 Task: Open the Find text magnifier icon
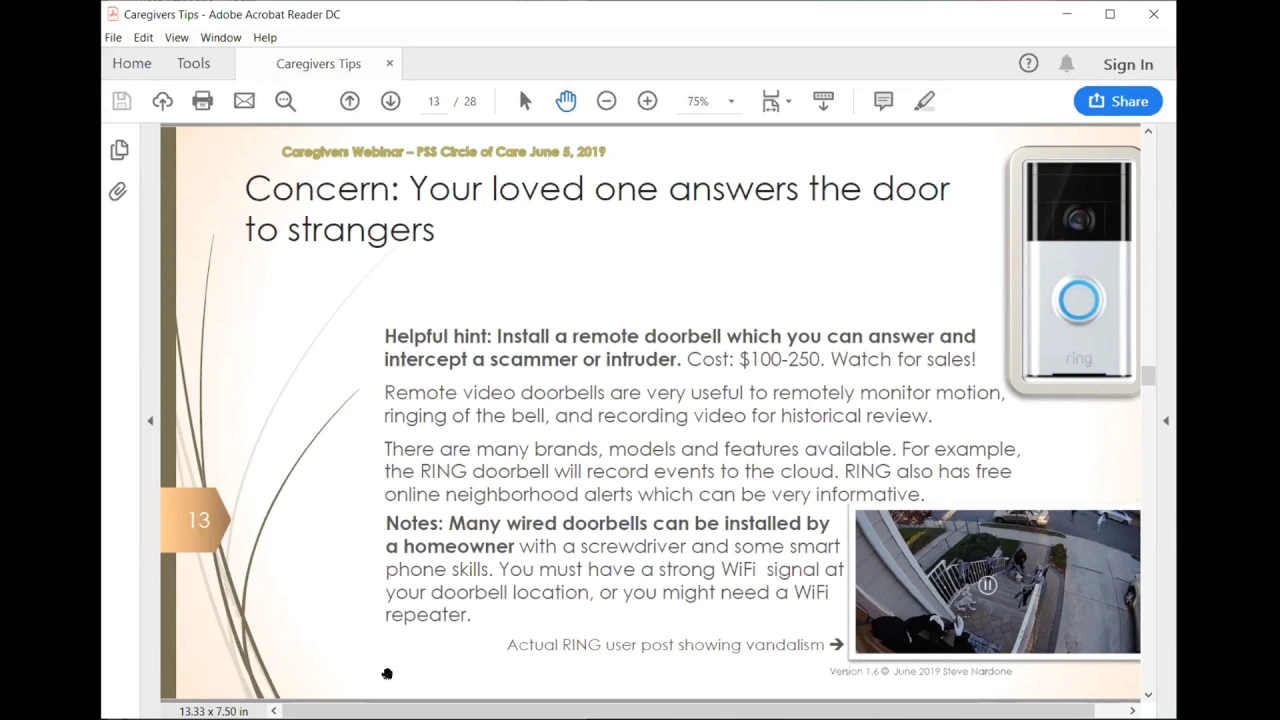pos(285,101)
